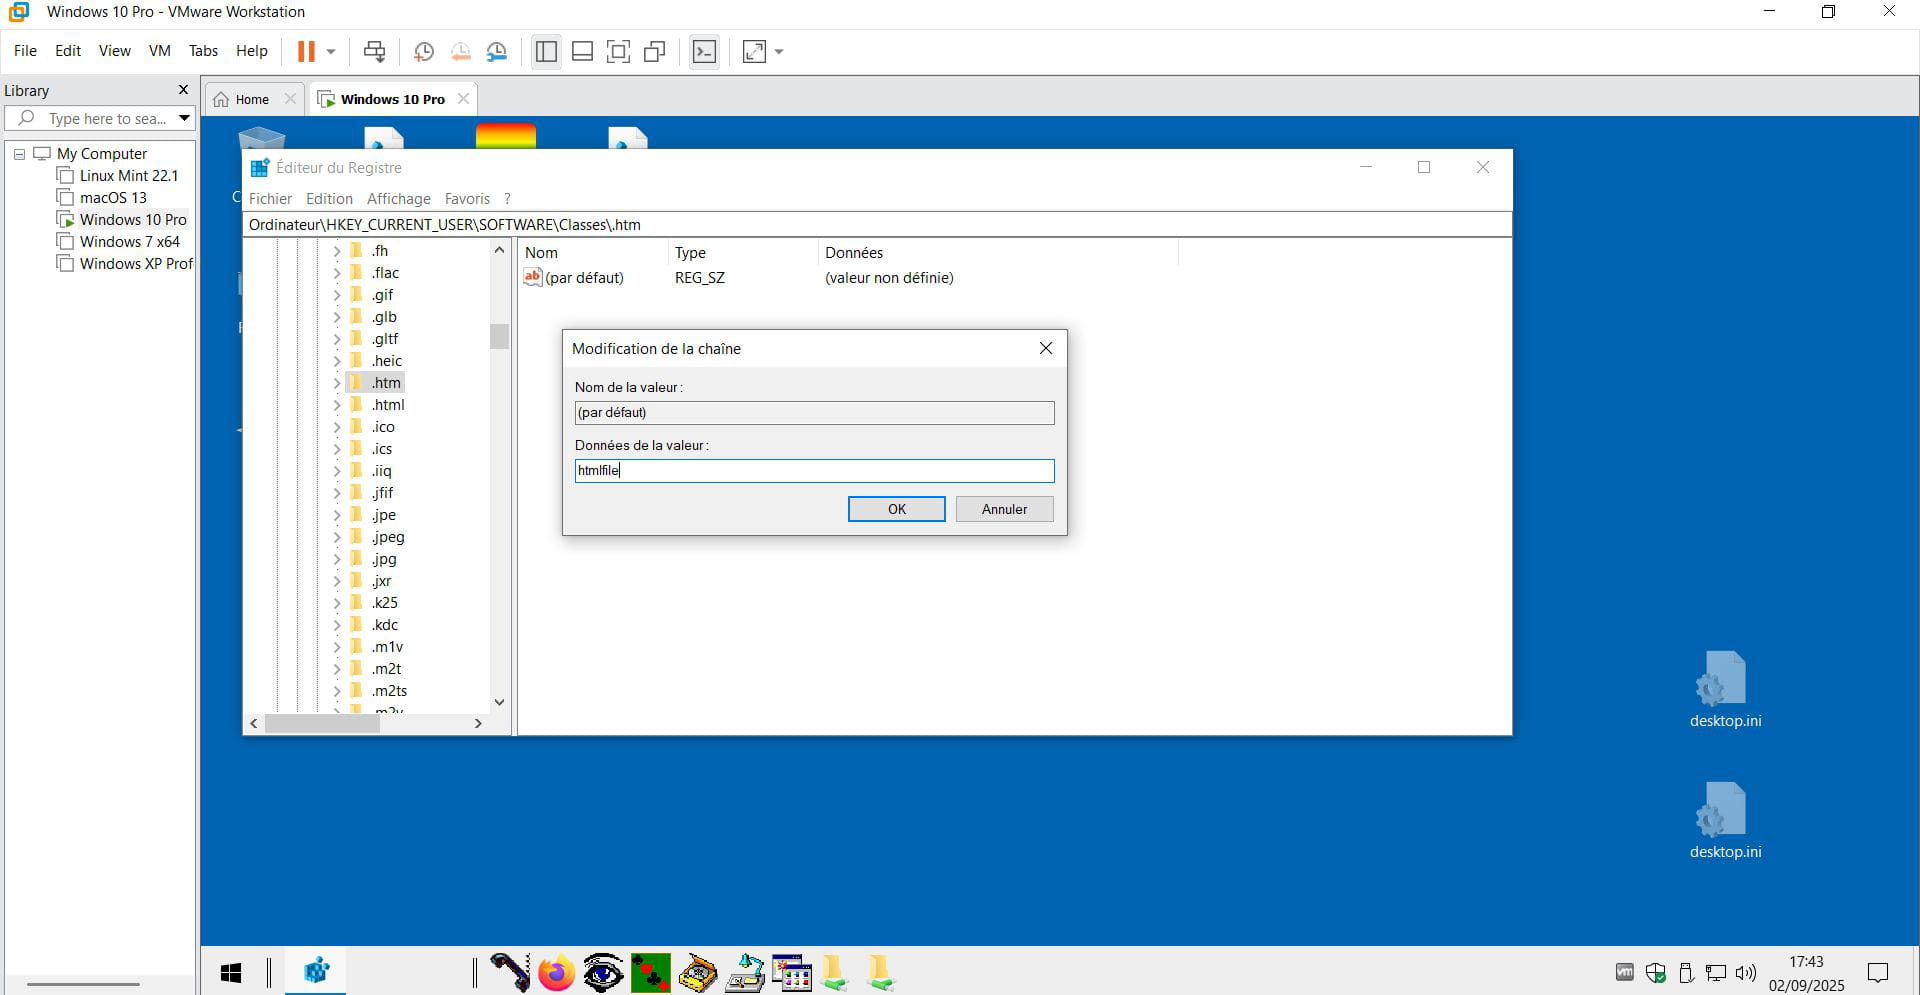The image size is (1920, 995).
Task: Expand the .html registry key
Action: point(336,405)
